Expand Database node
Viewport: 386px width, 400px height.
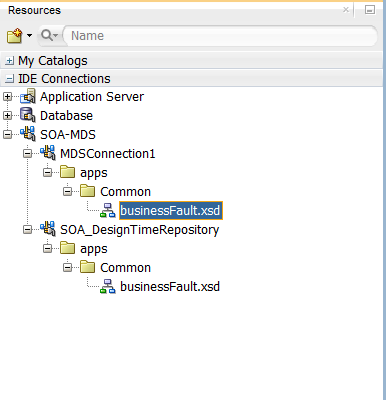pos(7,116)
